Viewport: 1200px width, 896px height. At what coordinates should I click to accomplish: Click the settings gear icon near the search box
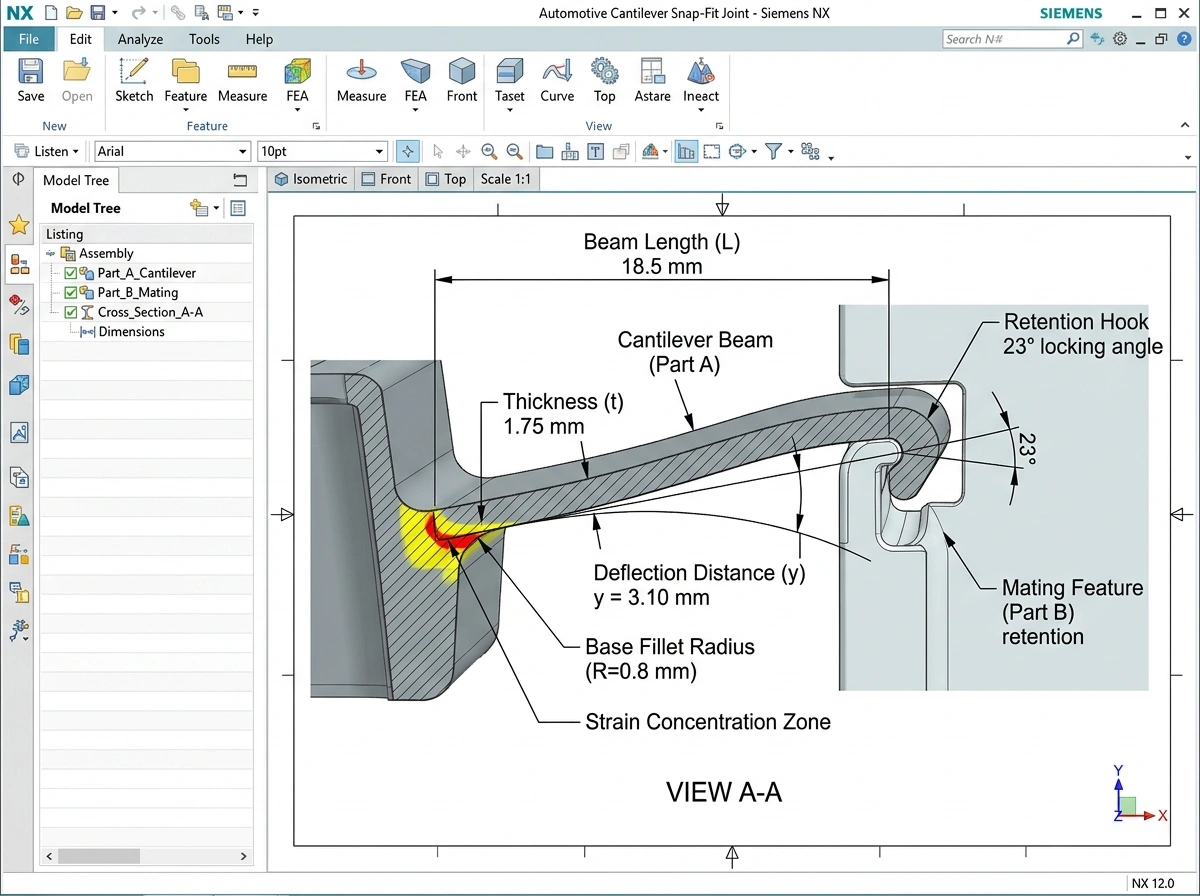tap(1120, 39)
